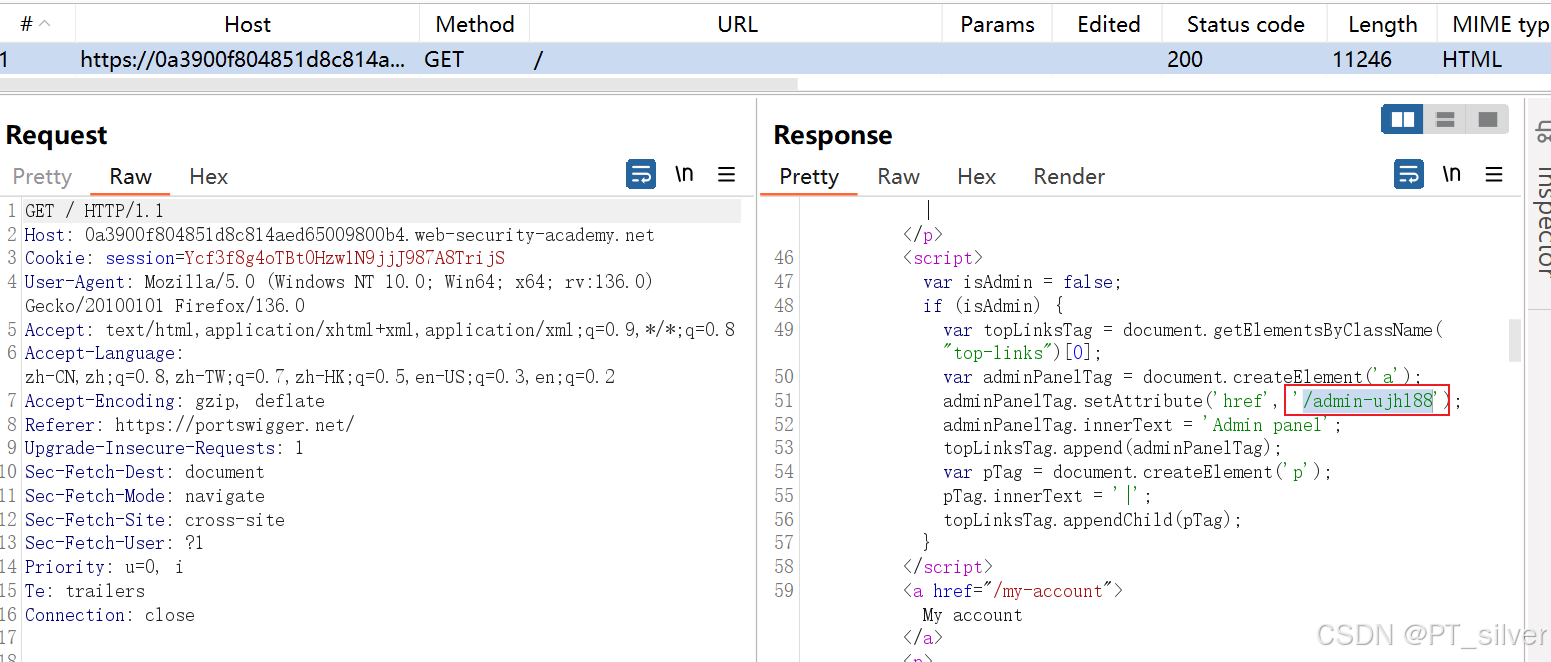1551x662 pixels.
Task: Click the Upgrade-Insecure-Requests header line
Action: coord(165,448)
